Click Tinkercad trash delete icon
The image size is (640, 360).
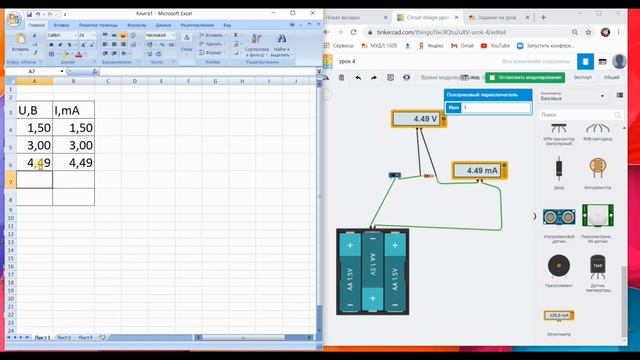click(342, 77)
